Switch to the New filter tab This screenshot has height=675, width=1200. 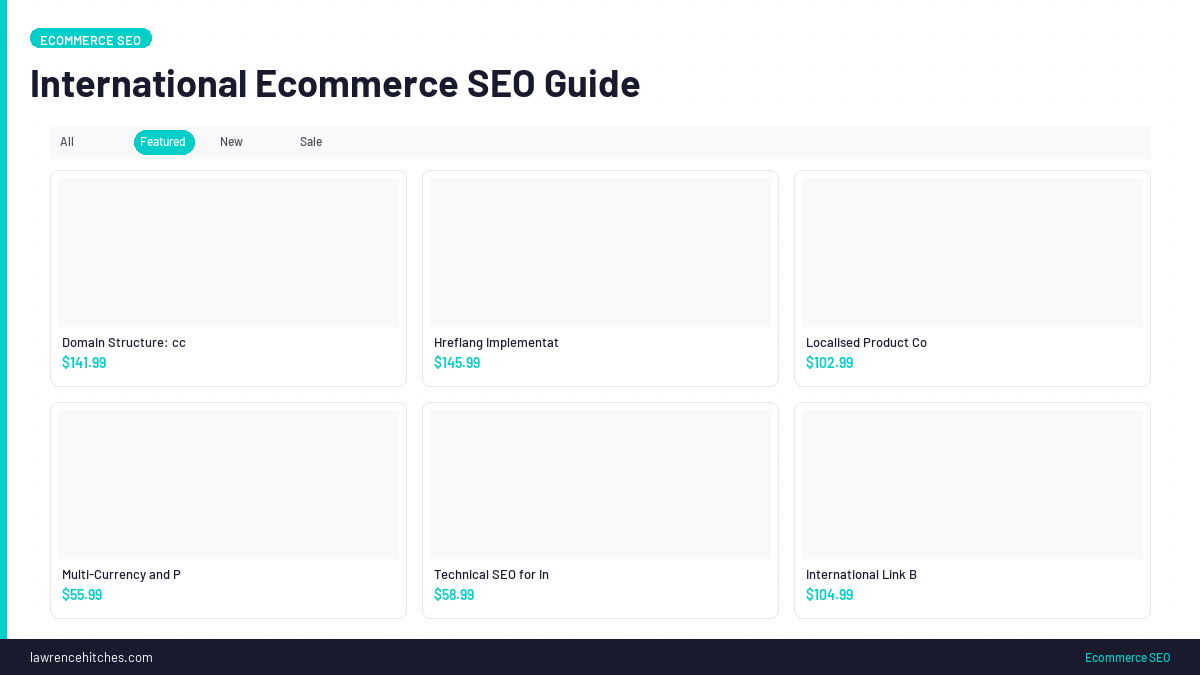232,142
